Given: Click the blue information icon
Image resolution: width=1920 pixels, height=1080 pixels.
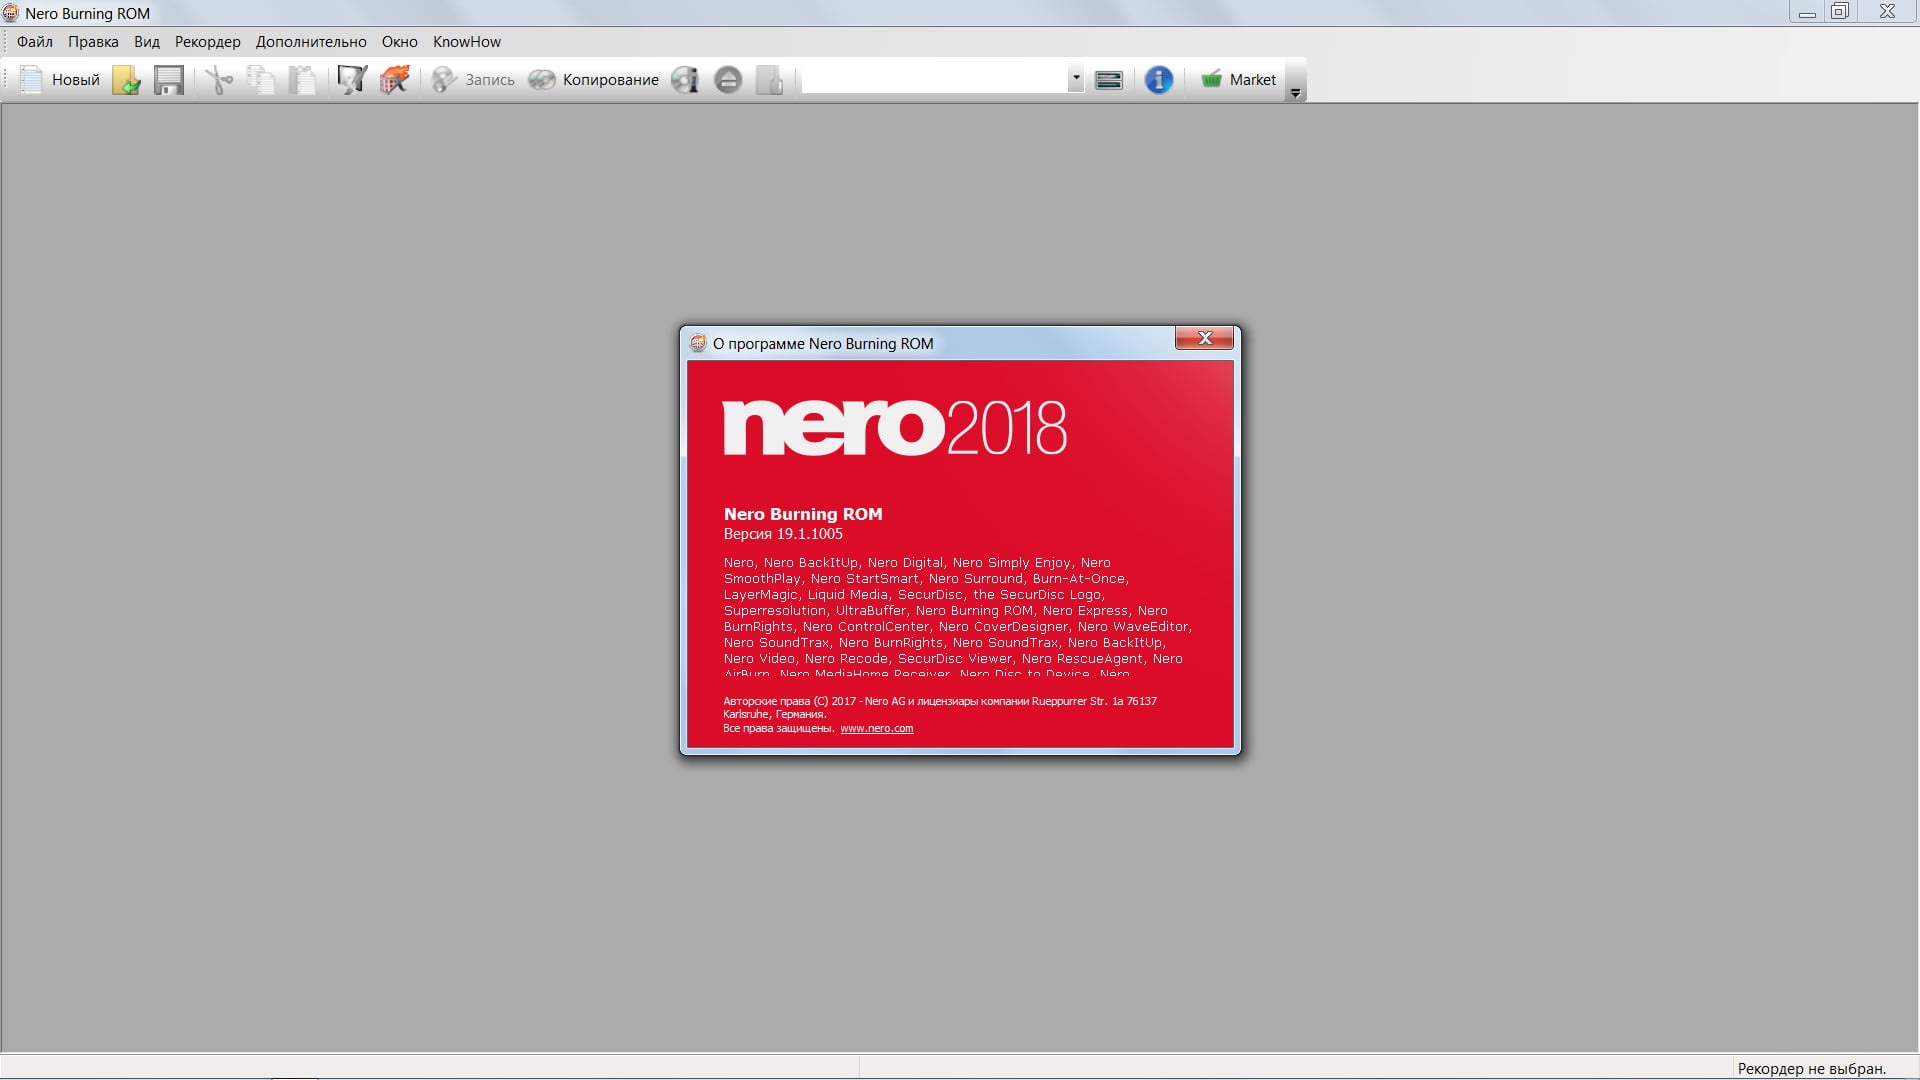Looking at the screenshot, I should (1158, 80).
